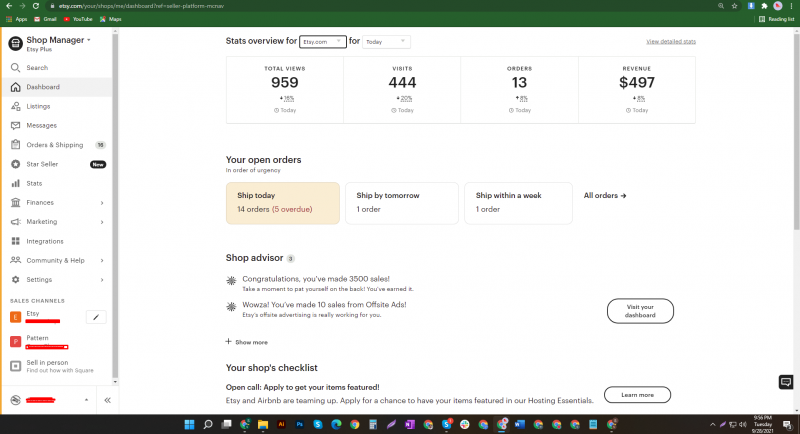Viewport: 800px width, 434px height.
Task: Open Adobe Illustrator from the taskbar
Action: [x=281, y=424]
